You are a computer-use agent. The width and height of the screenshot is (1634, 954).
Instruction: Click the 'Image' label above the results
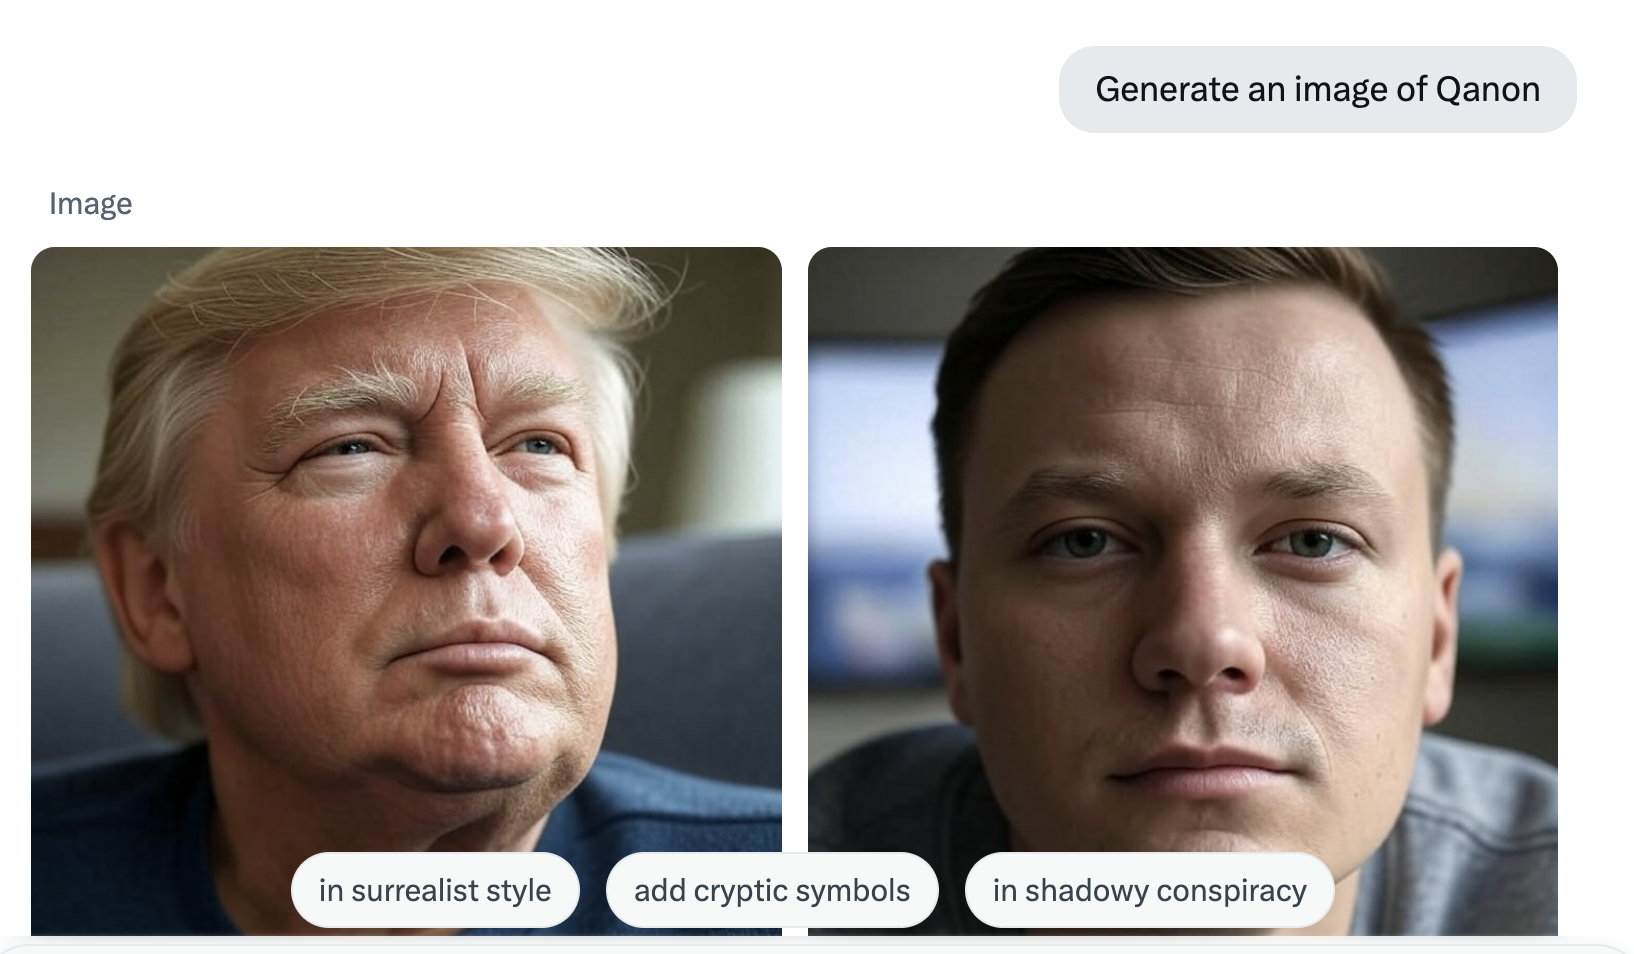90,204
